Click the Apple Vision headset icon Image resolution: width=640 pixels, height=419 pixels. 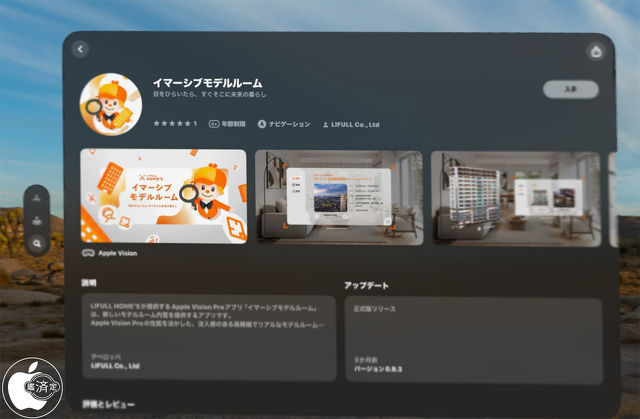pyautogui.click(x=88, y=254)
